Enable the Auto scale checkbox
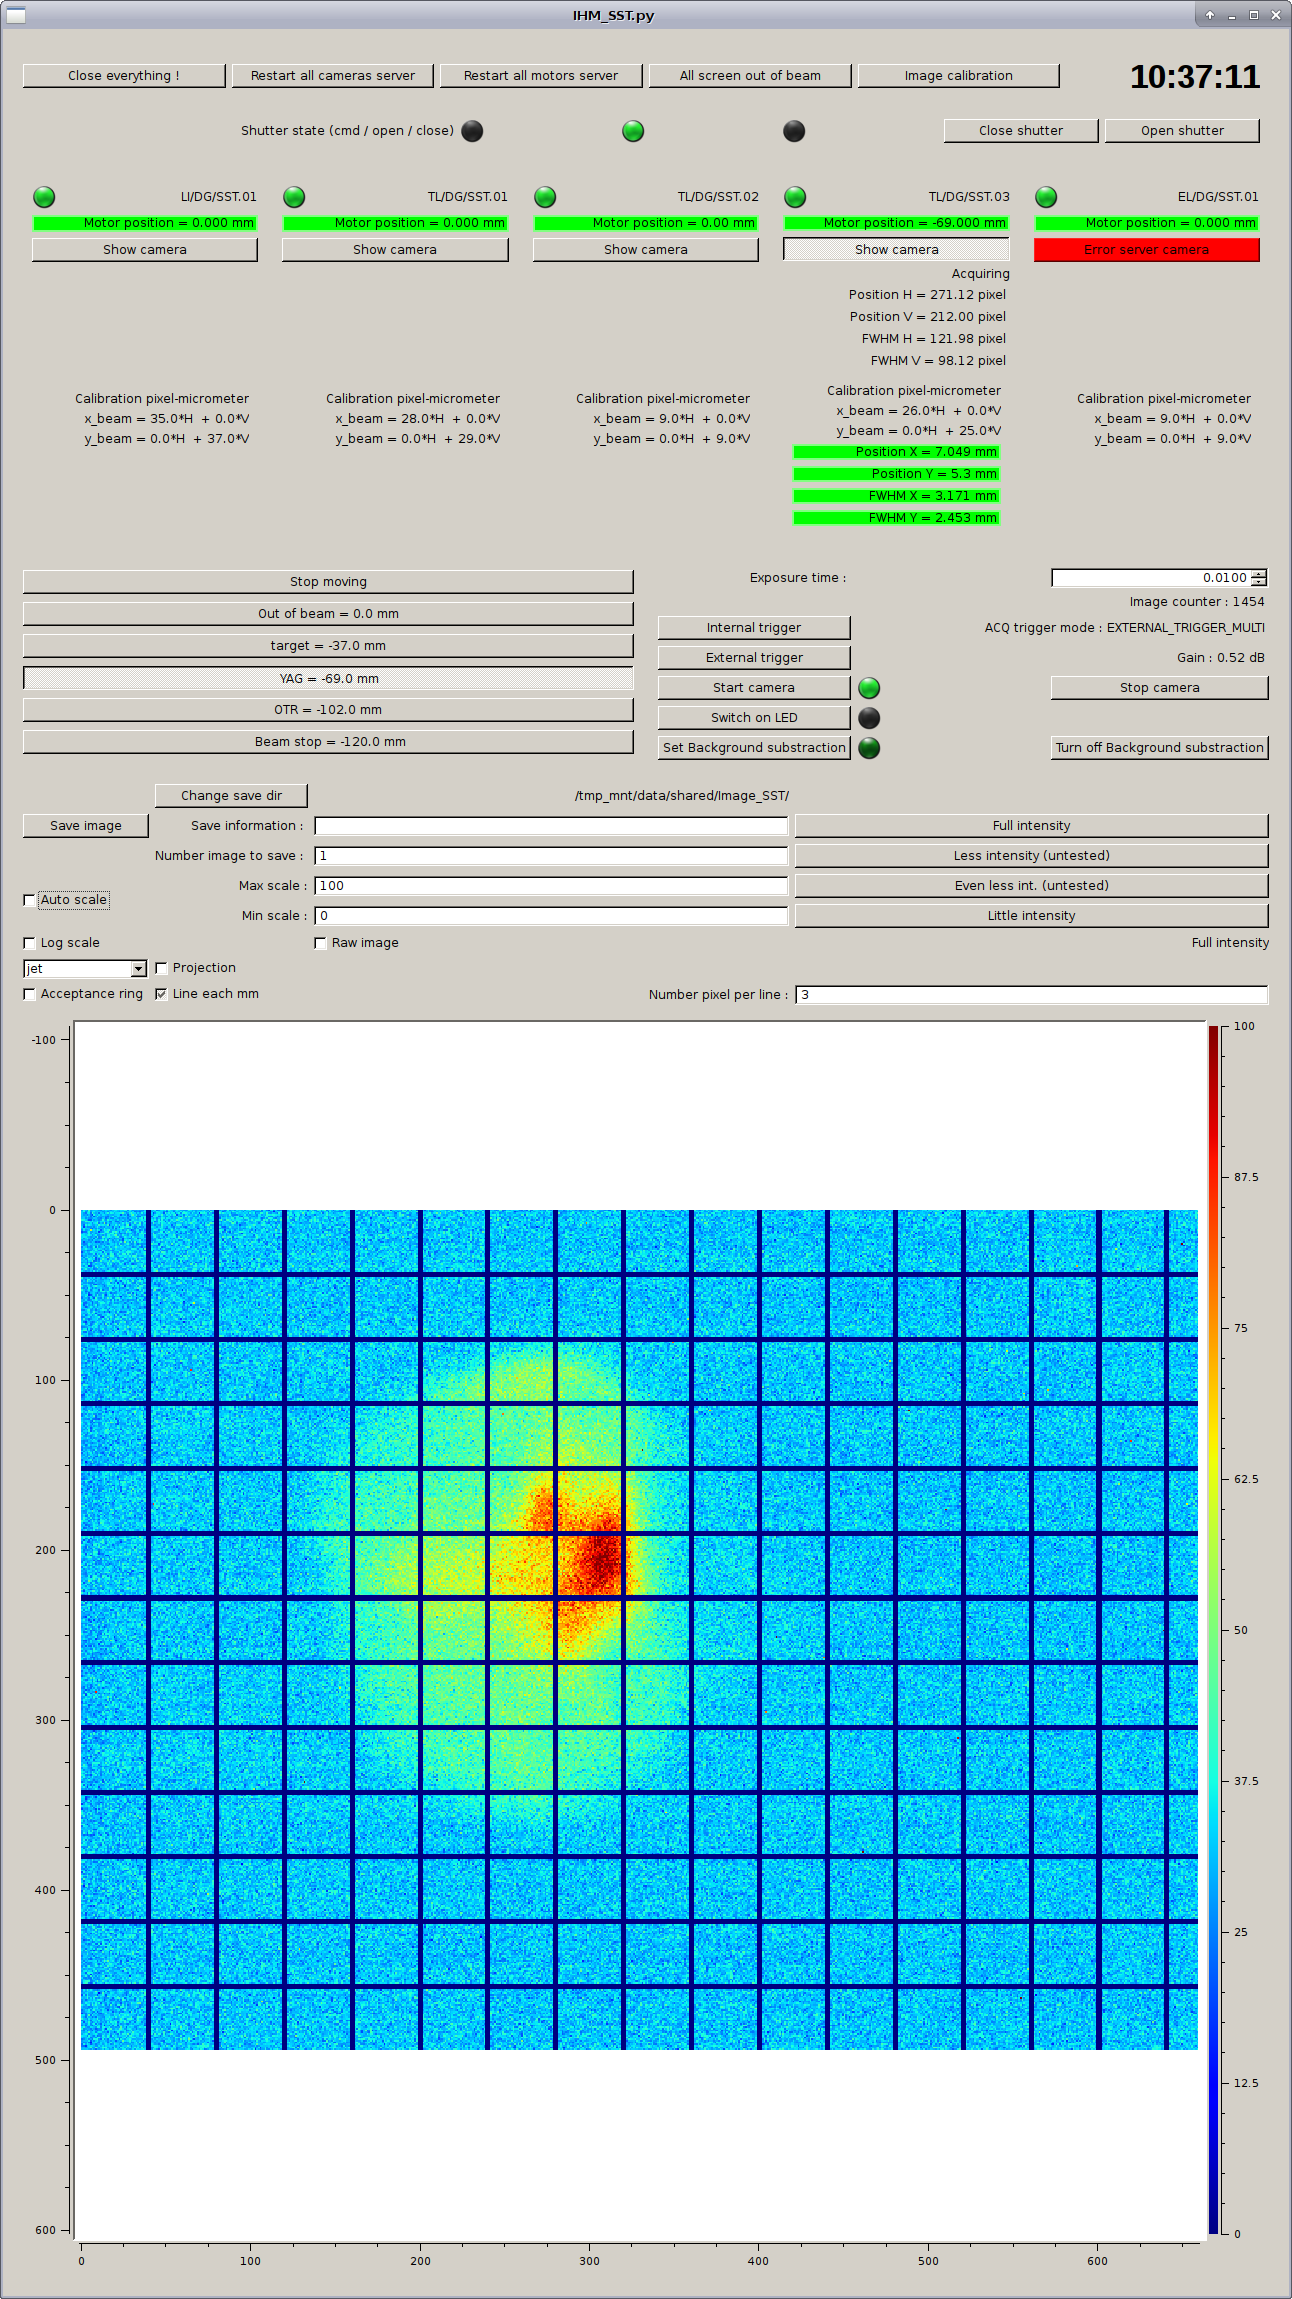1292x2299 pixels. tap(30, 900)
